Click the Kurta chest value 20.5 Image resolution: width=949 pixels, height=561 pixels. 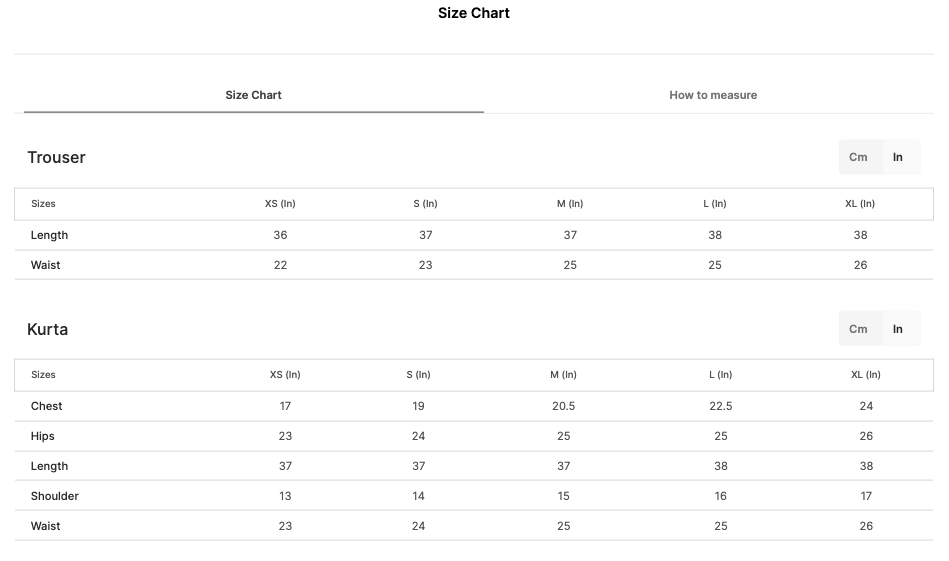(563, 406)
